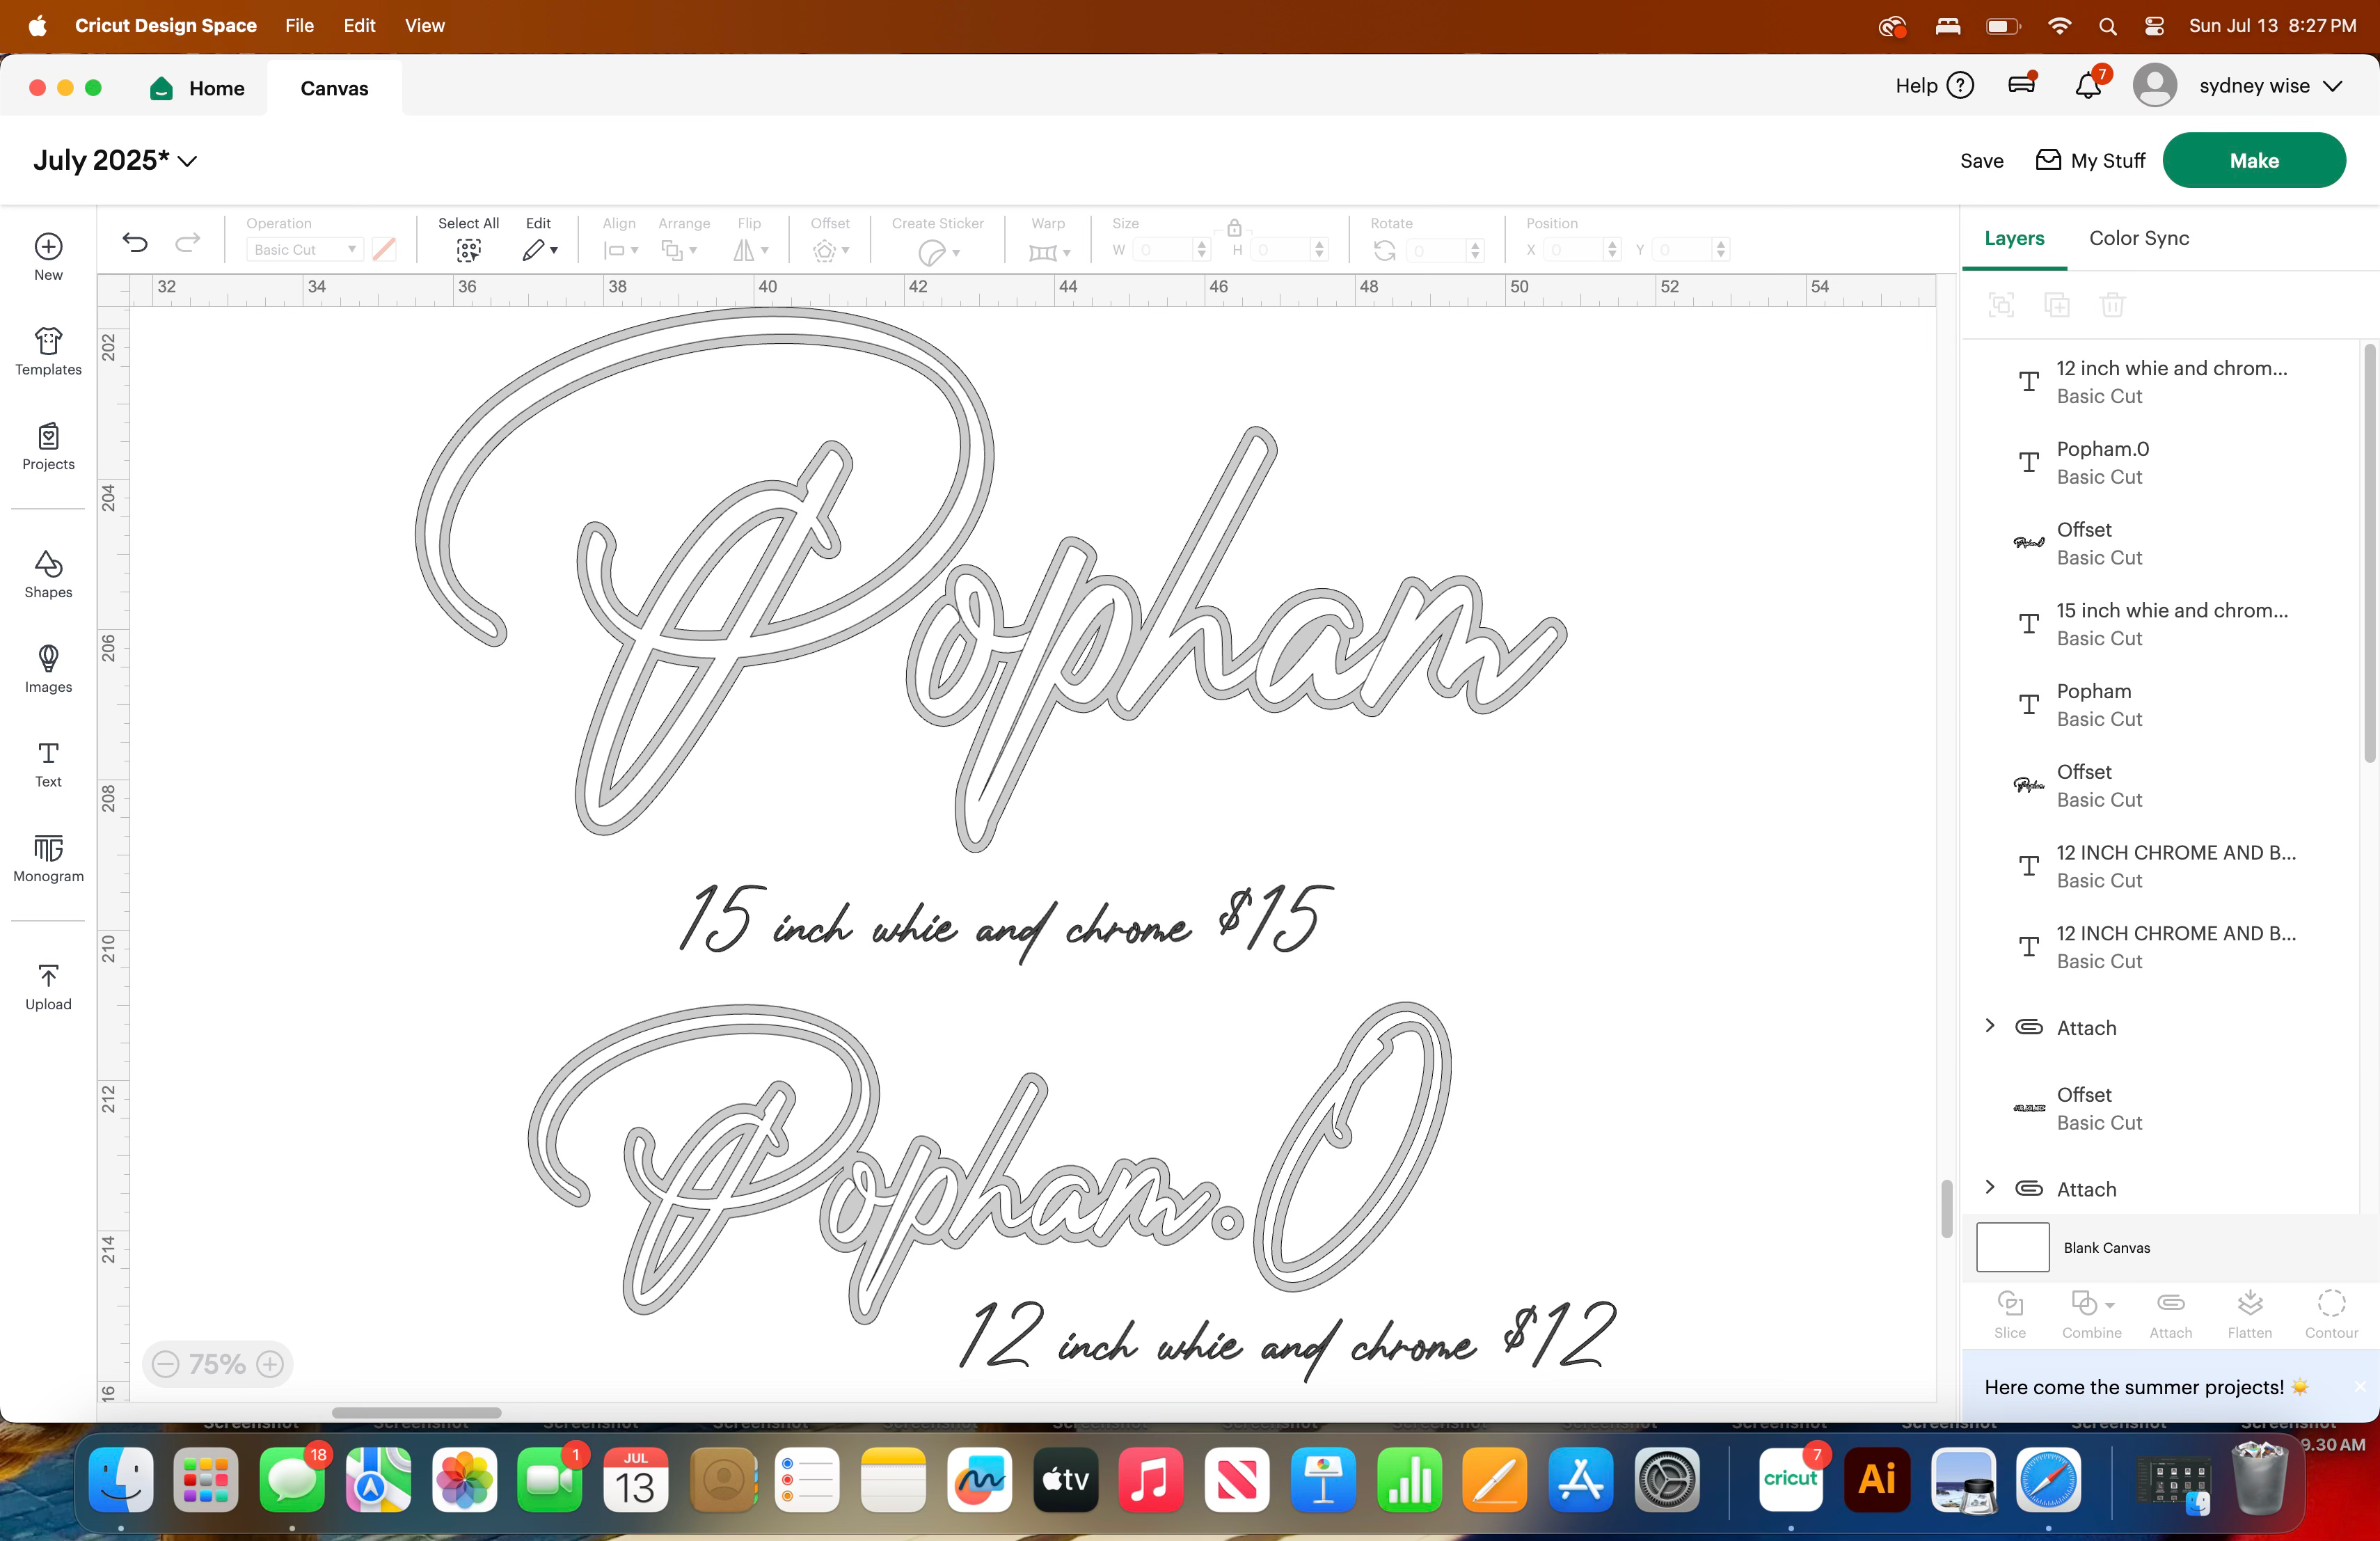This screenshot has width=2380, height=1541.
Task: Select the Text tool in sidebar
Action: [x=47, y=765]
